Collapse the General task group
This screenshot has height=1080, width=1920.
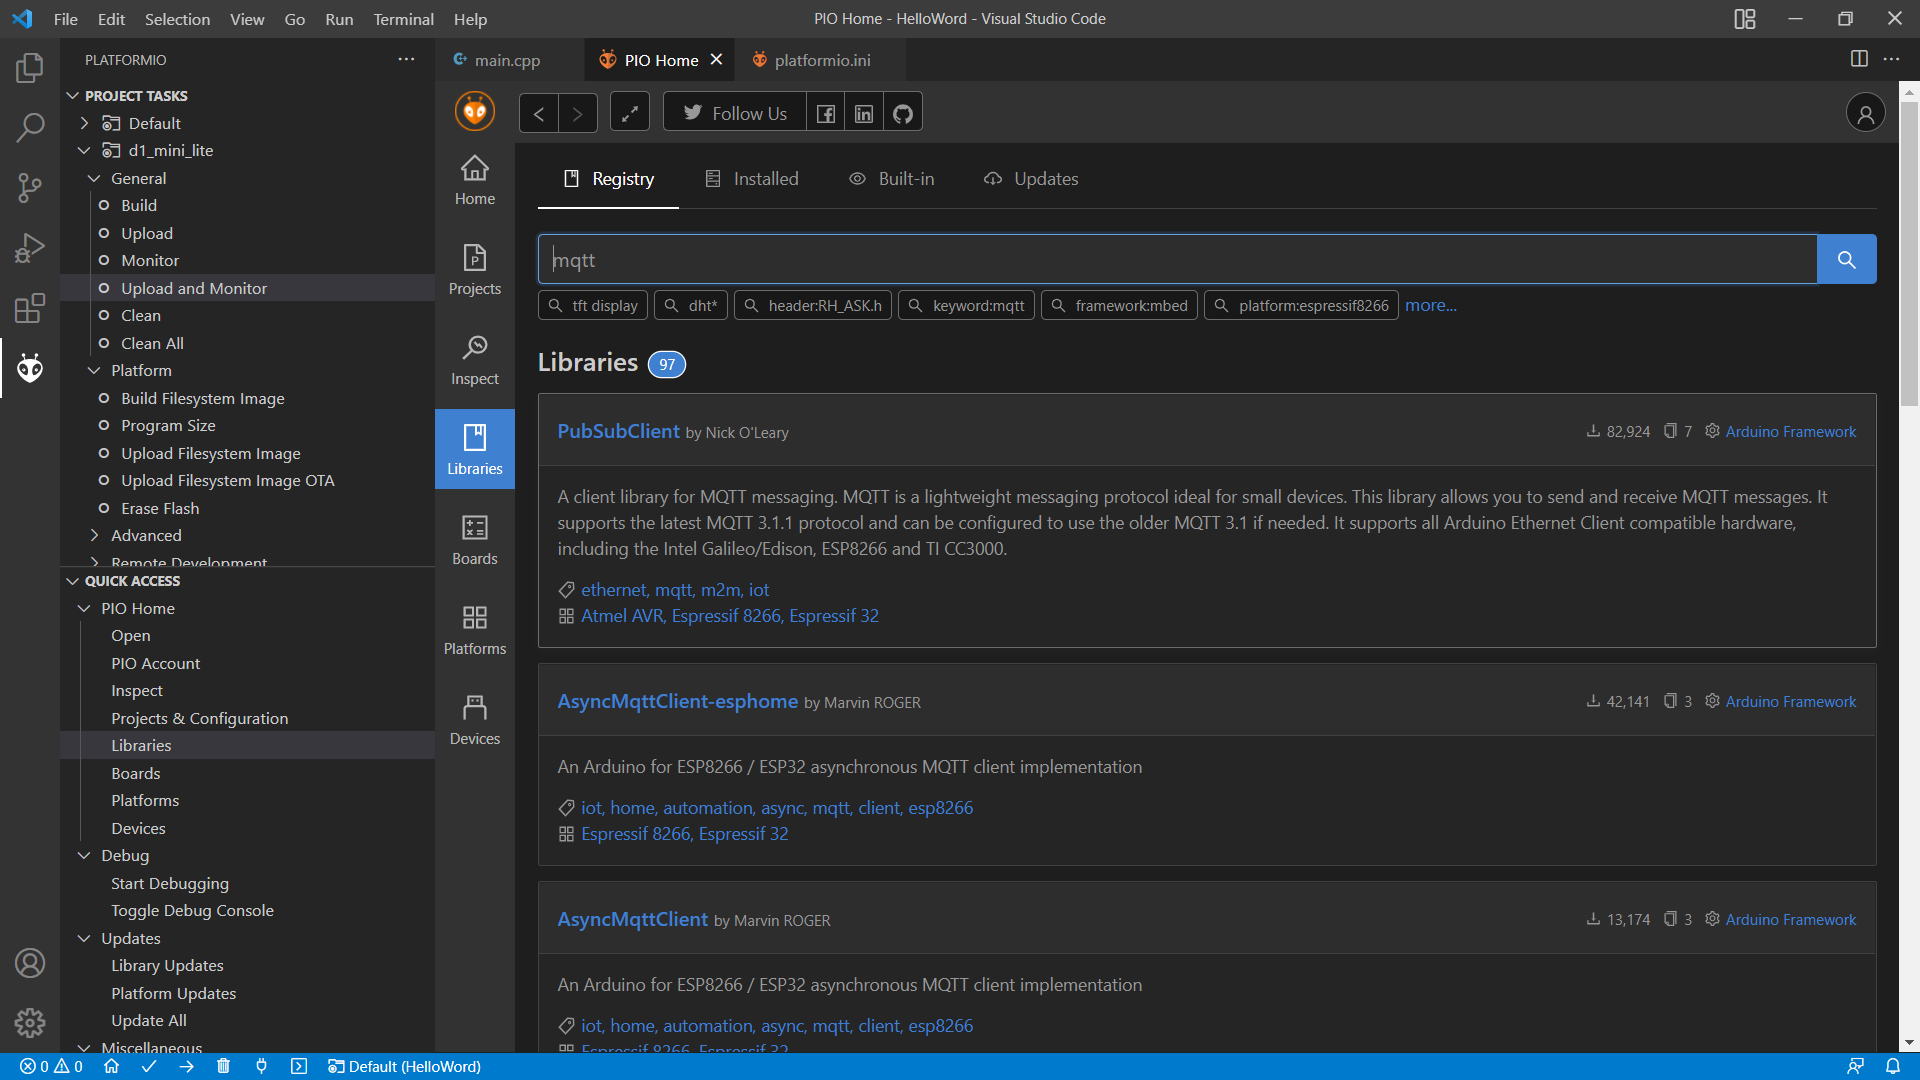click(95, 178)
